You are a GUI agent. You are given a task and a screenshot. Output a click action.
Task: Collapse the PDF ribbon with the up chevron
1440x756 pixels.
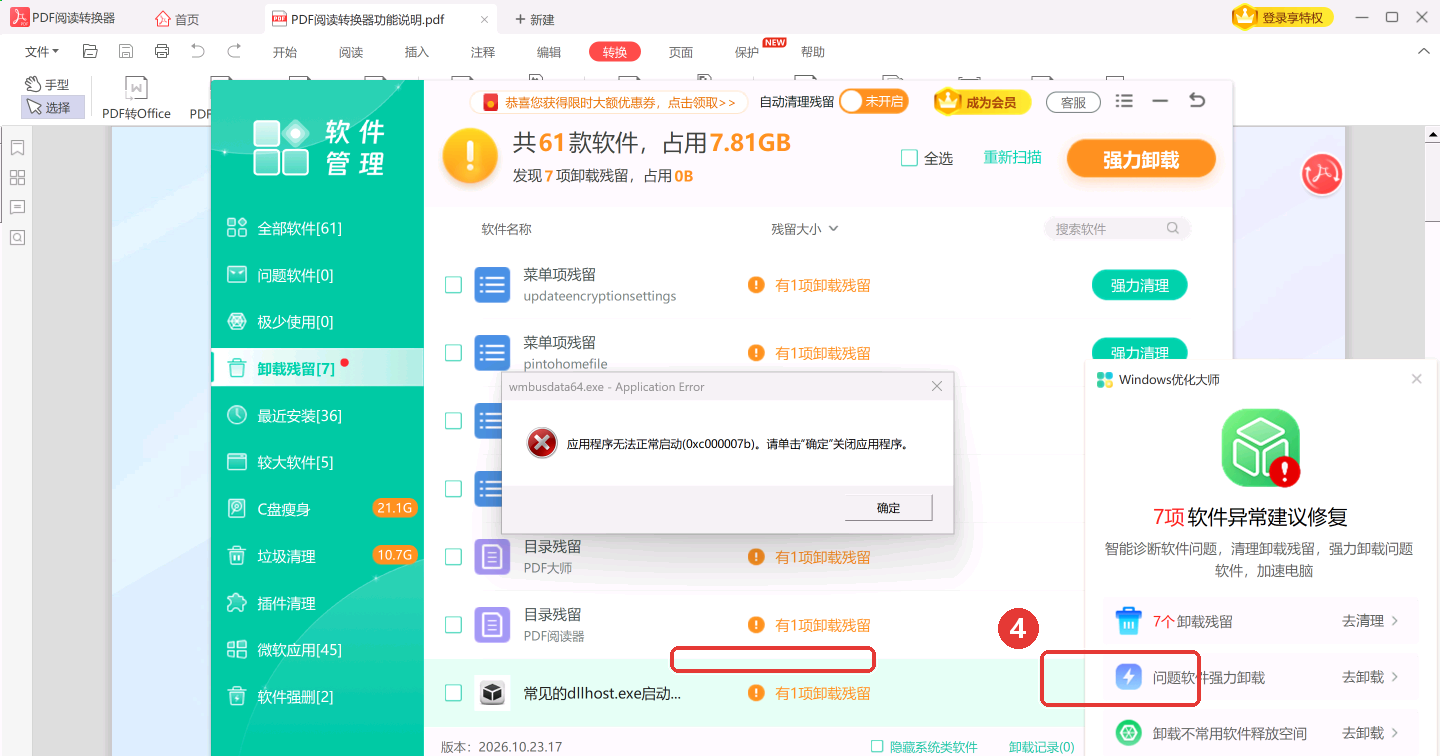(x=1423, y=51)
